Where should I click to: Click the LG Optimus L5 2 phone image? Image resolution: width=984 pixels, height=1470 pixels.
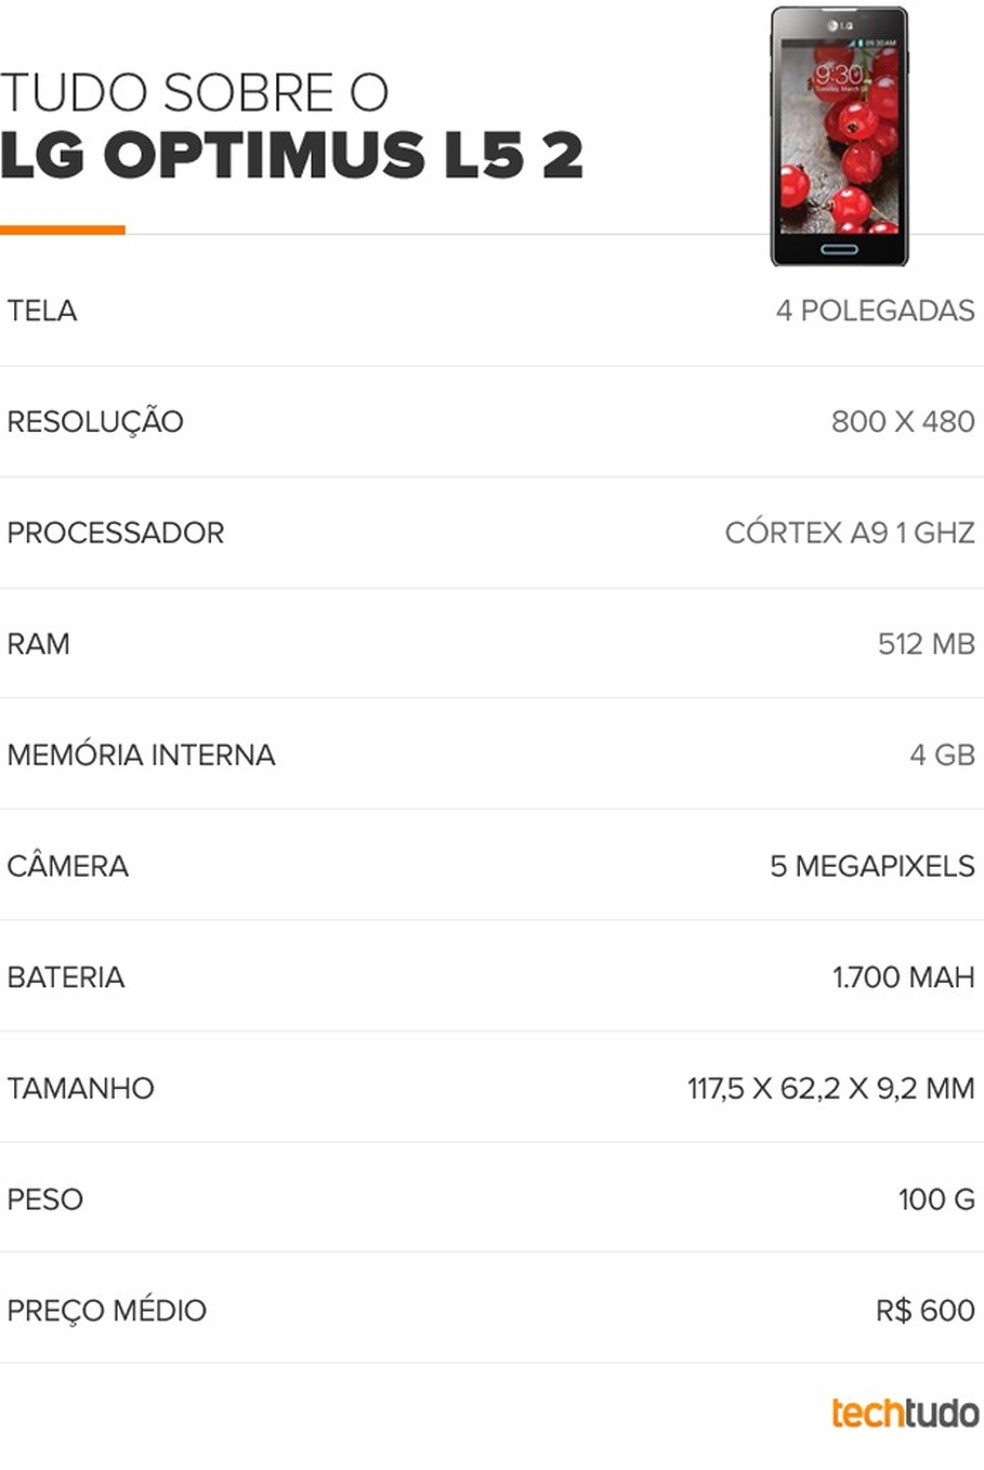[x=839, y=136]
